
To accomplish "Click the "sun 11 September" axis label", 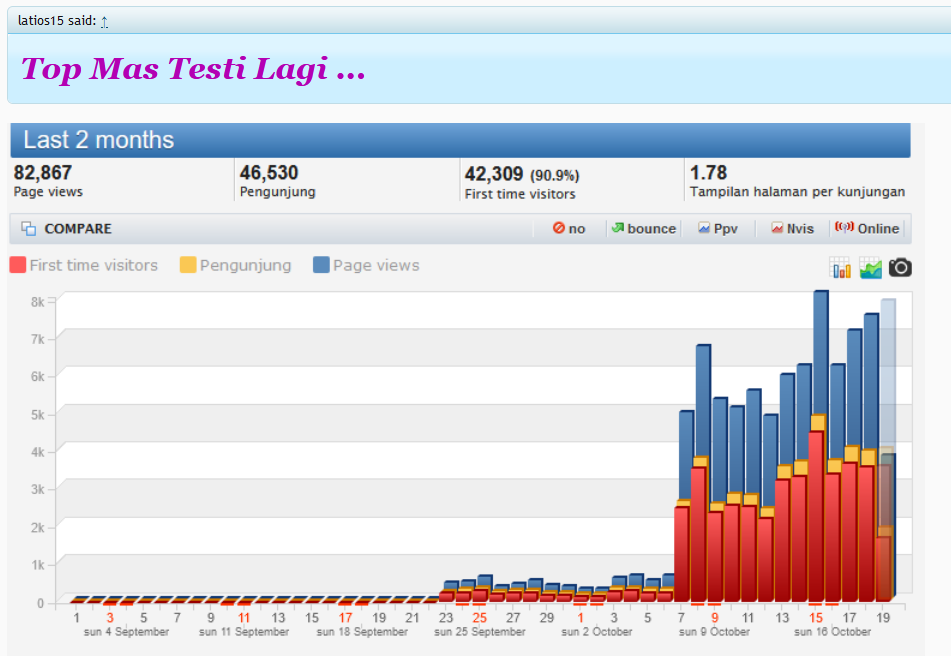I will pos(244,632).
